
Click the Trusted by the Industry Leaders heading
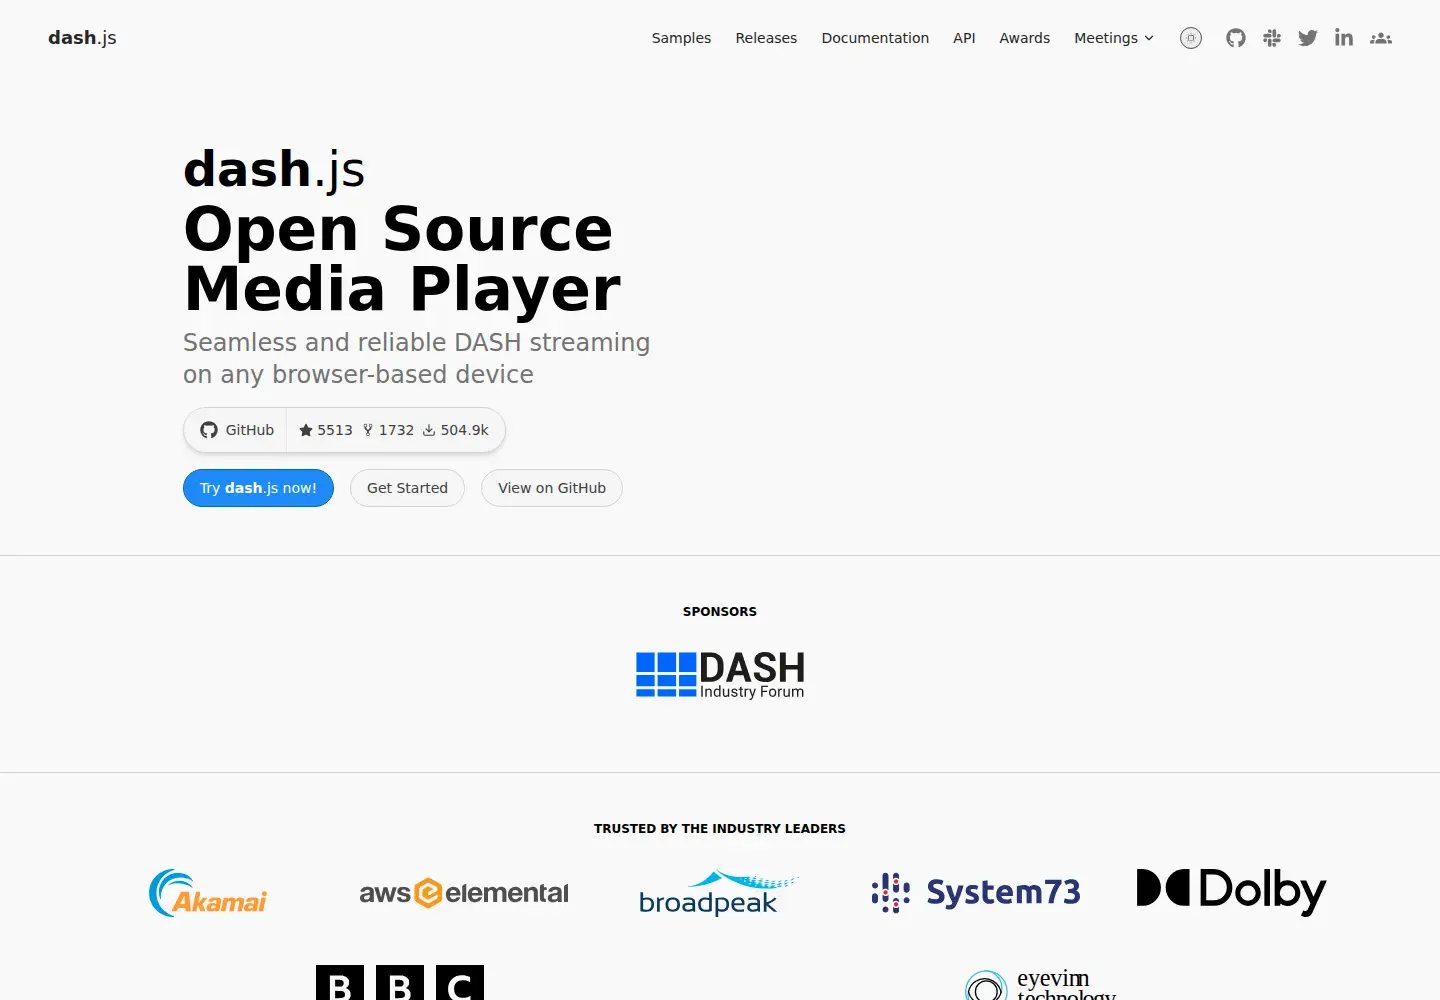click(720, 829)
